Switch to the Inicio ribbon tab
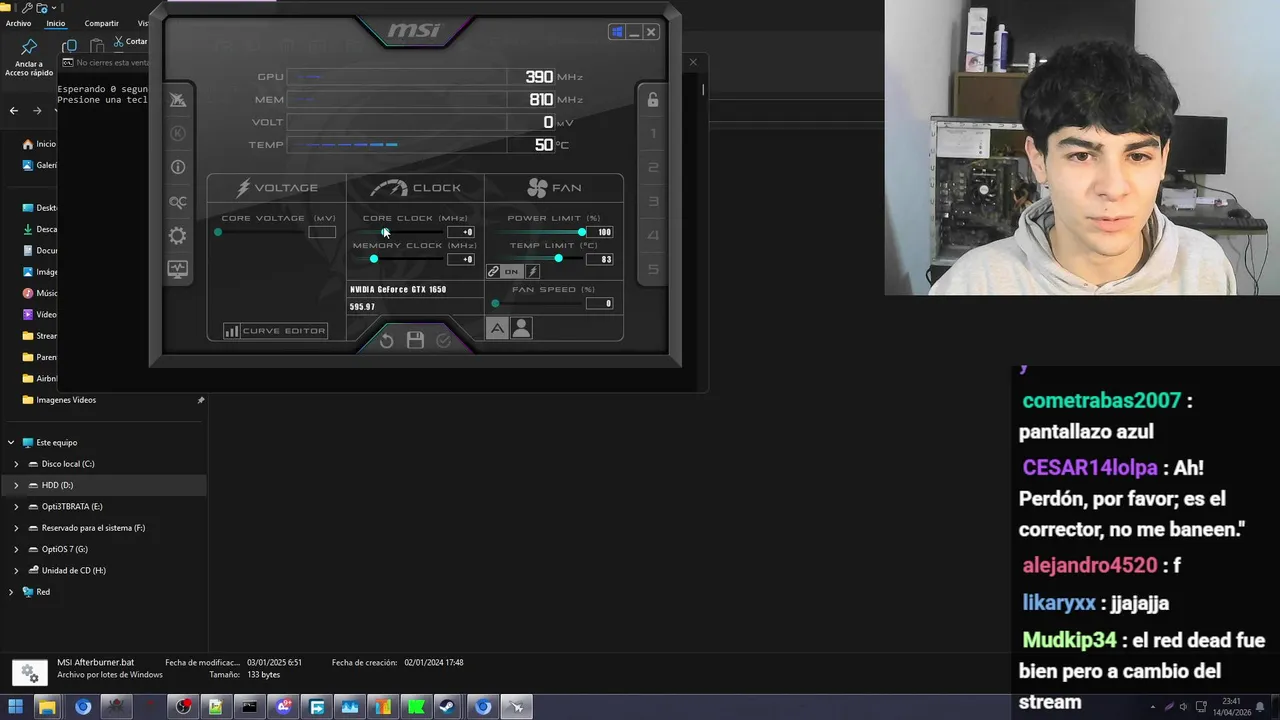 [x=55, y=23]
